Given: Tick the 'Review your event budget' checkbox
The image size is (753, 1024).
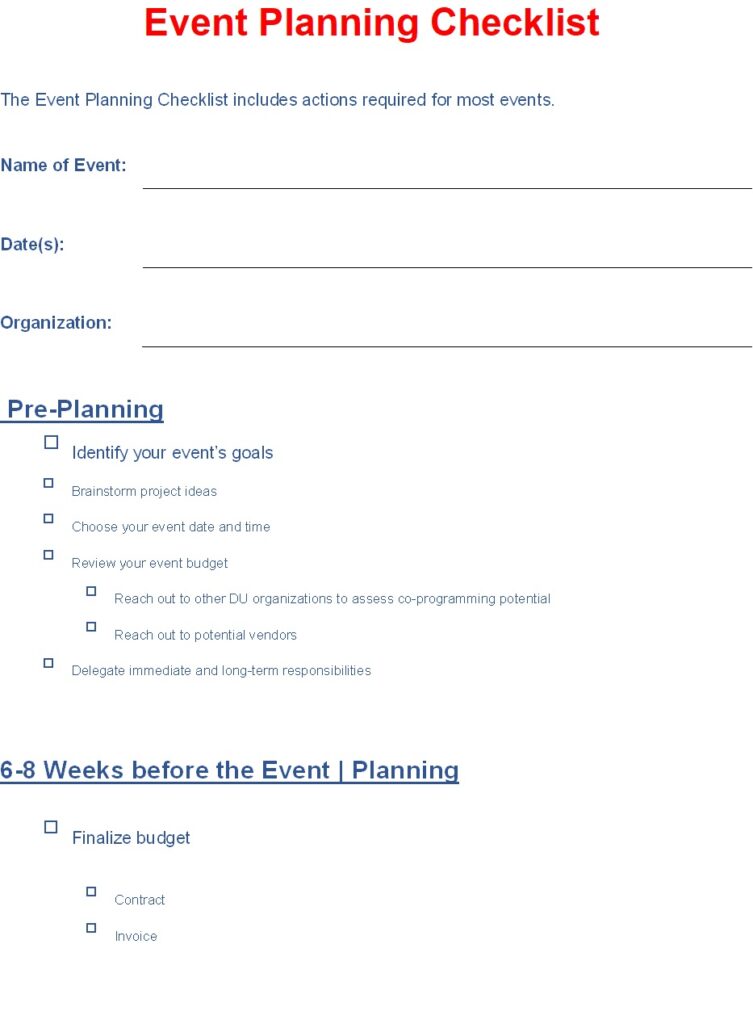Looking at the screenshot, I should coord(48,555).
